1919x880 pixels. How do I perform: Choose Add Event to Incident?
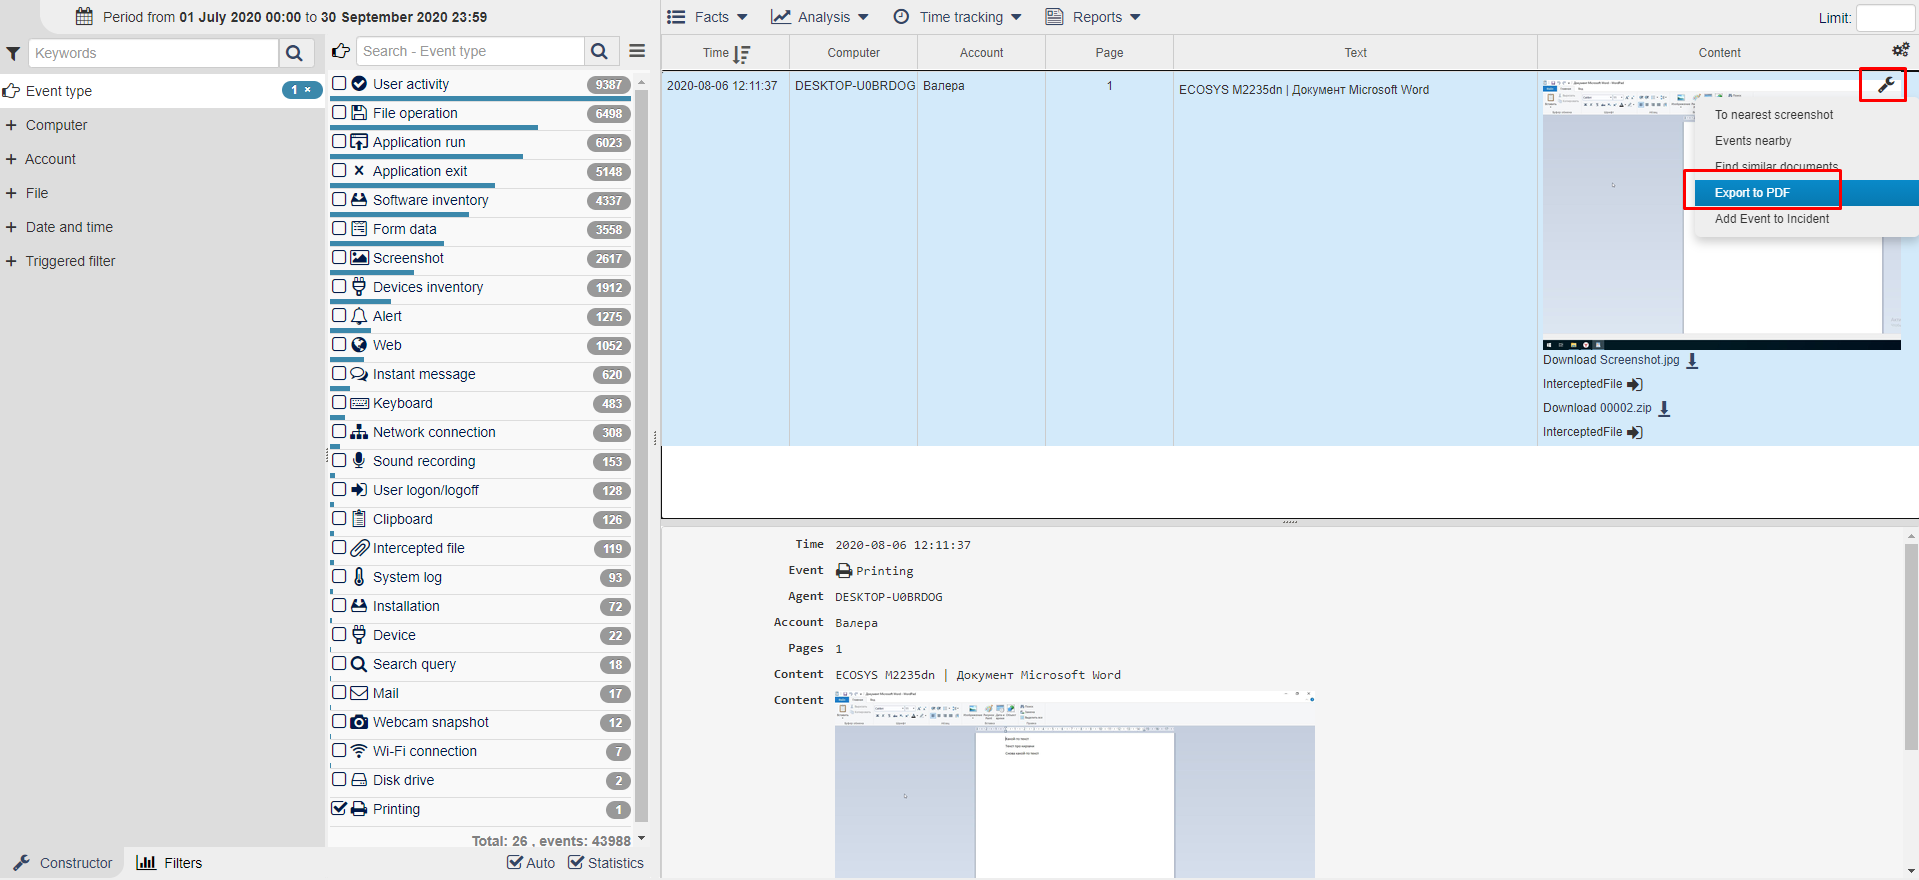point(1771,219)
